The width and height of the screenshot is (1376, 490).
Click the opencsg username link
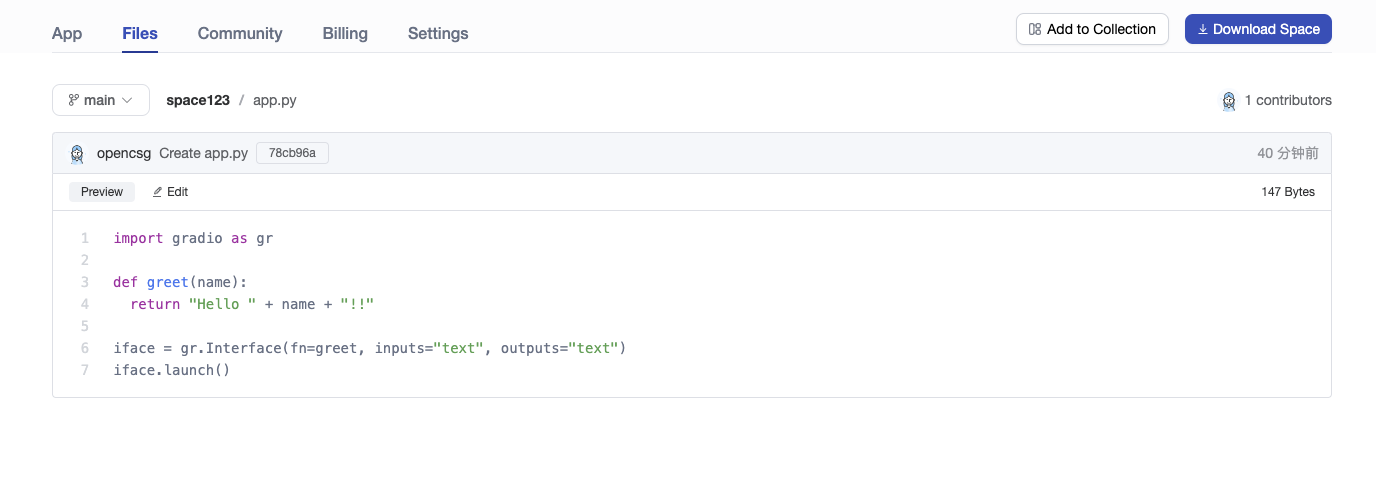124,153
